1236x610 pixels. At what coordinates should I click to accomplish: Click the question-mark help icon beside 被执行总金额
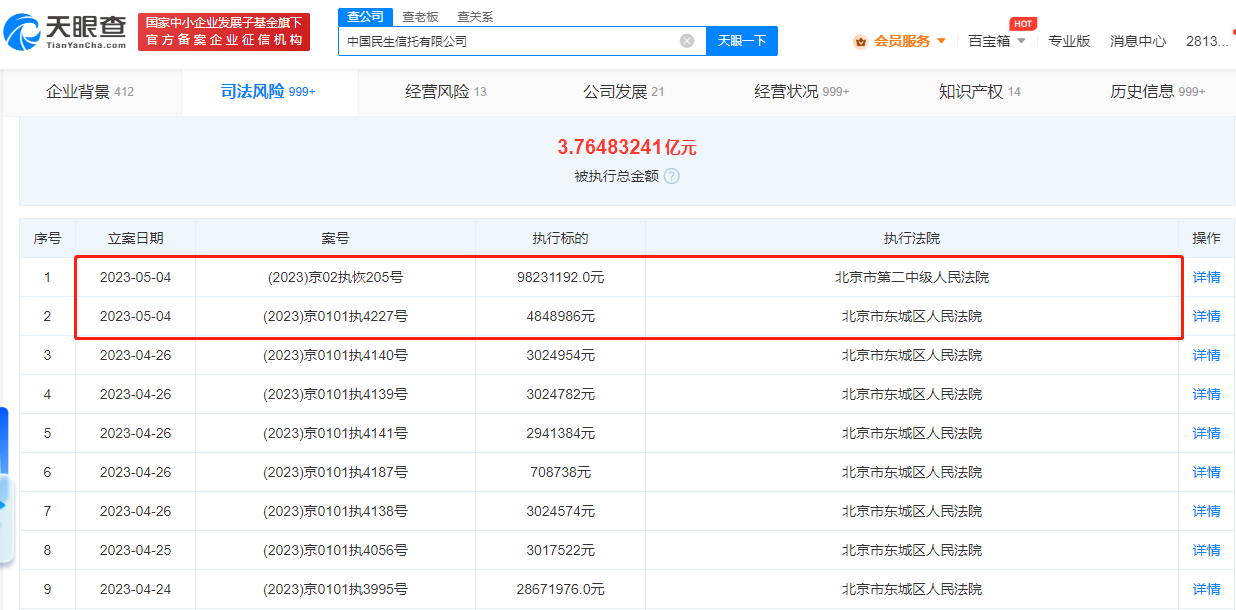click(673, 176)
